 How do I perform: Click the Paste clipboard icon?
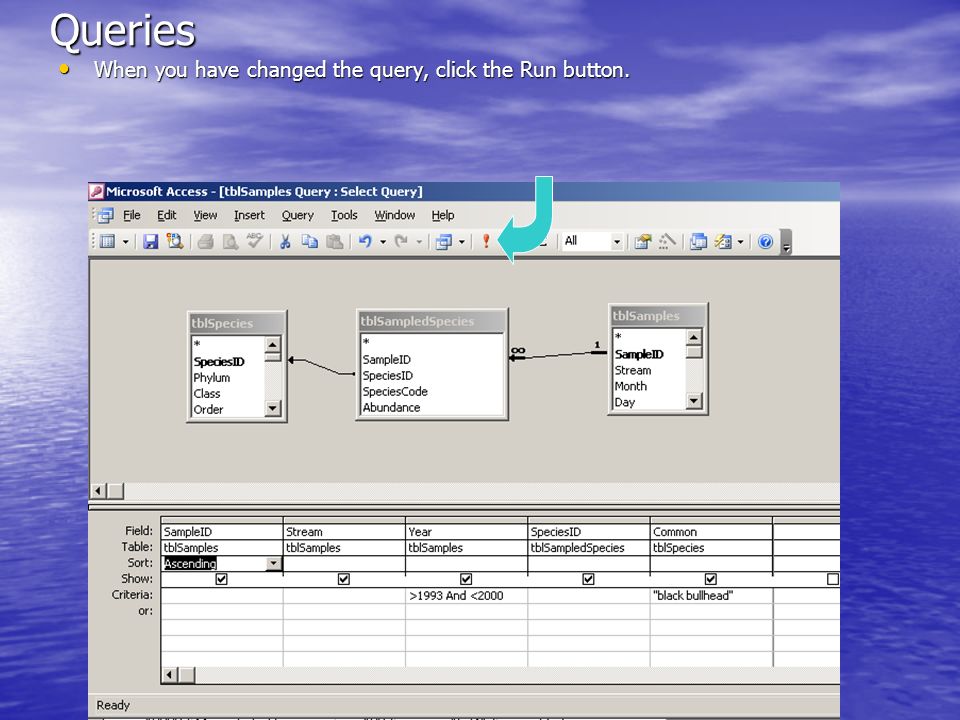(334, 241)
